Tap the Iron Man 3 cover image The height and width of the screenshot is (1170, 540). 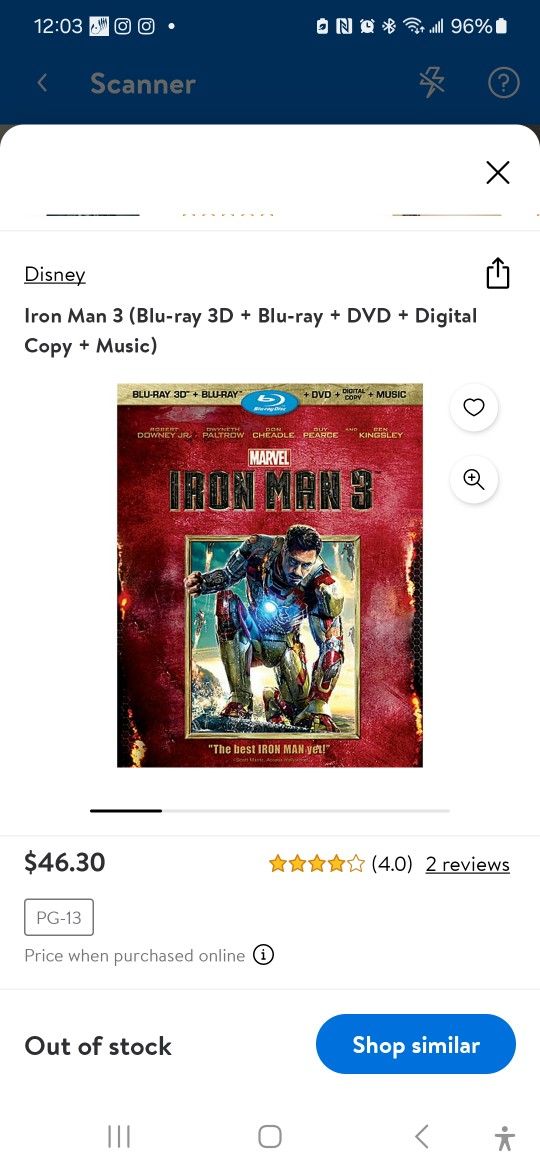pos(270,575)
